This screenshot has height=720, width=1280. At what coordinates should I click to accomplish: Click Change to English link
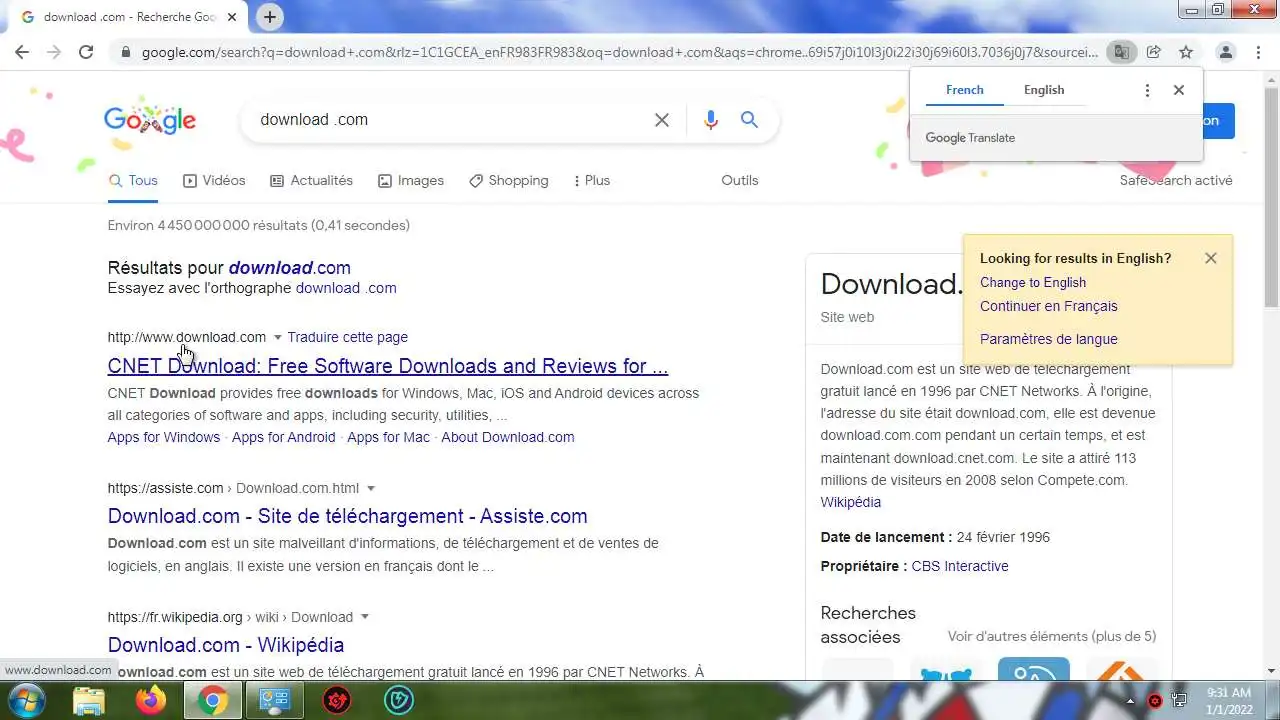coord(1033,283)
